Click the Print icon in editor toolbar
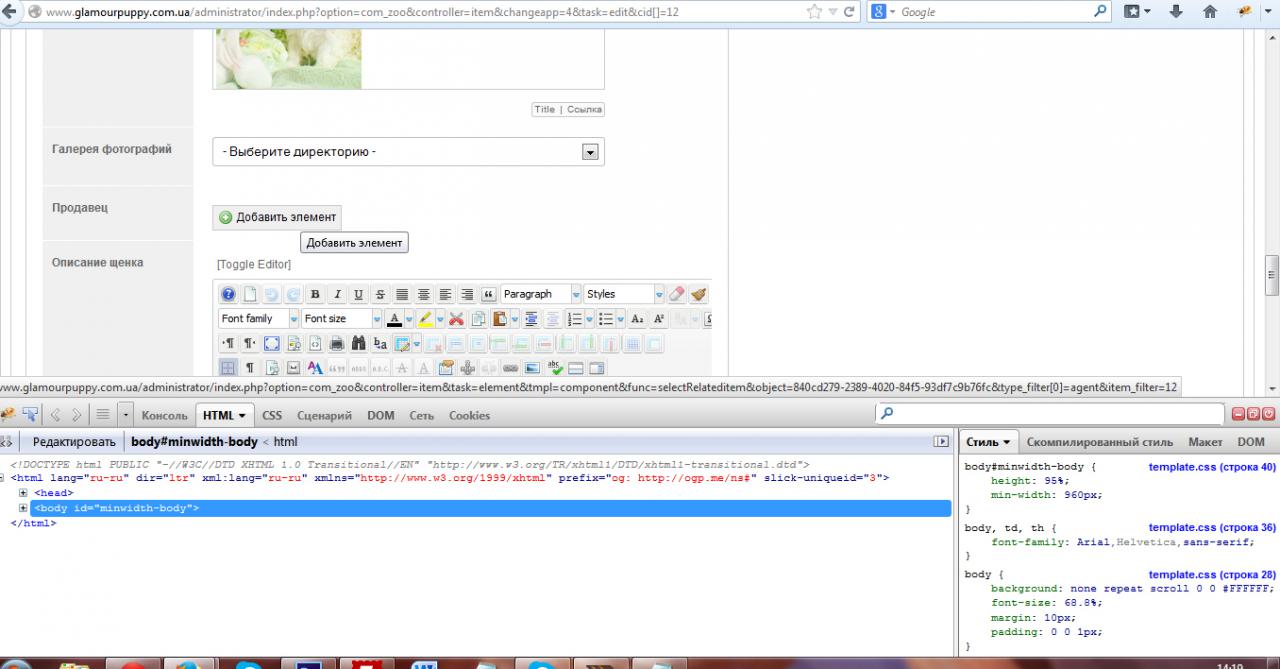 (x=337, y=343)
